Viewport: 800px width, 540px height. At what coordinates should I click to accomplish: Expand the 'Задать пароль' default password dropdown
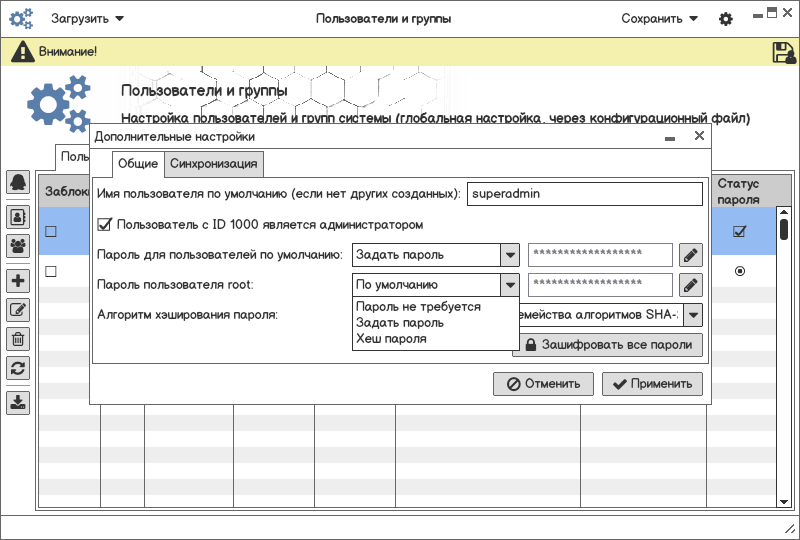click(510, 255)
